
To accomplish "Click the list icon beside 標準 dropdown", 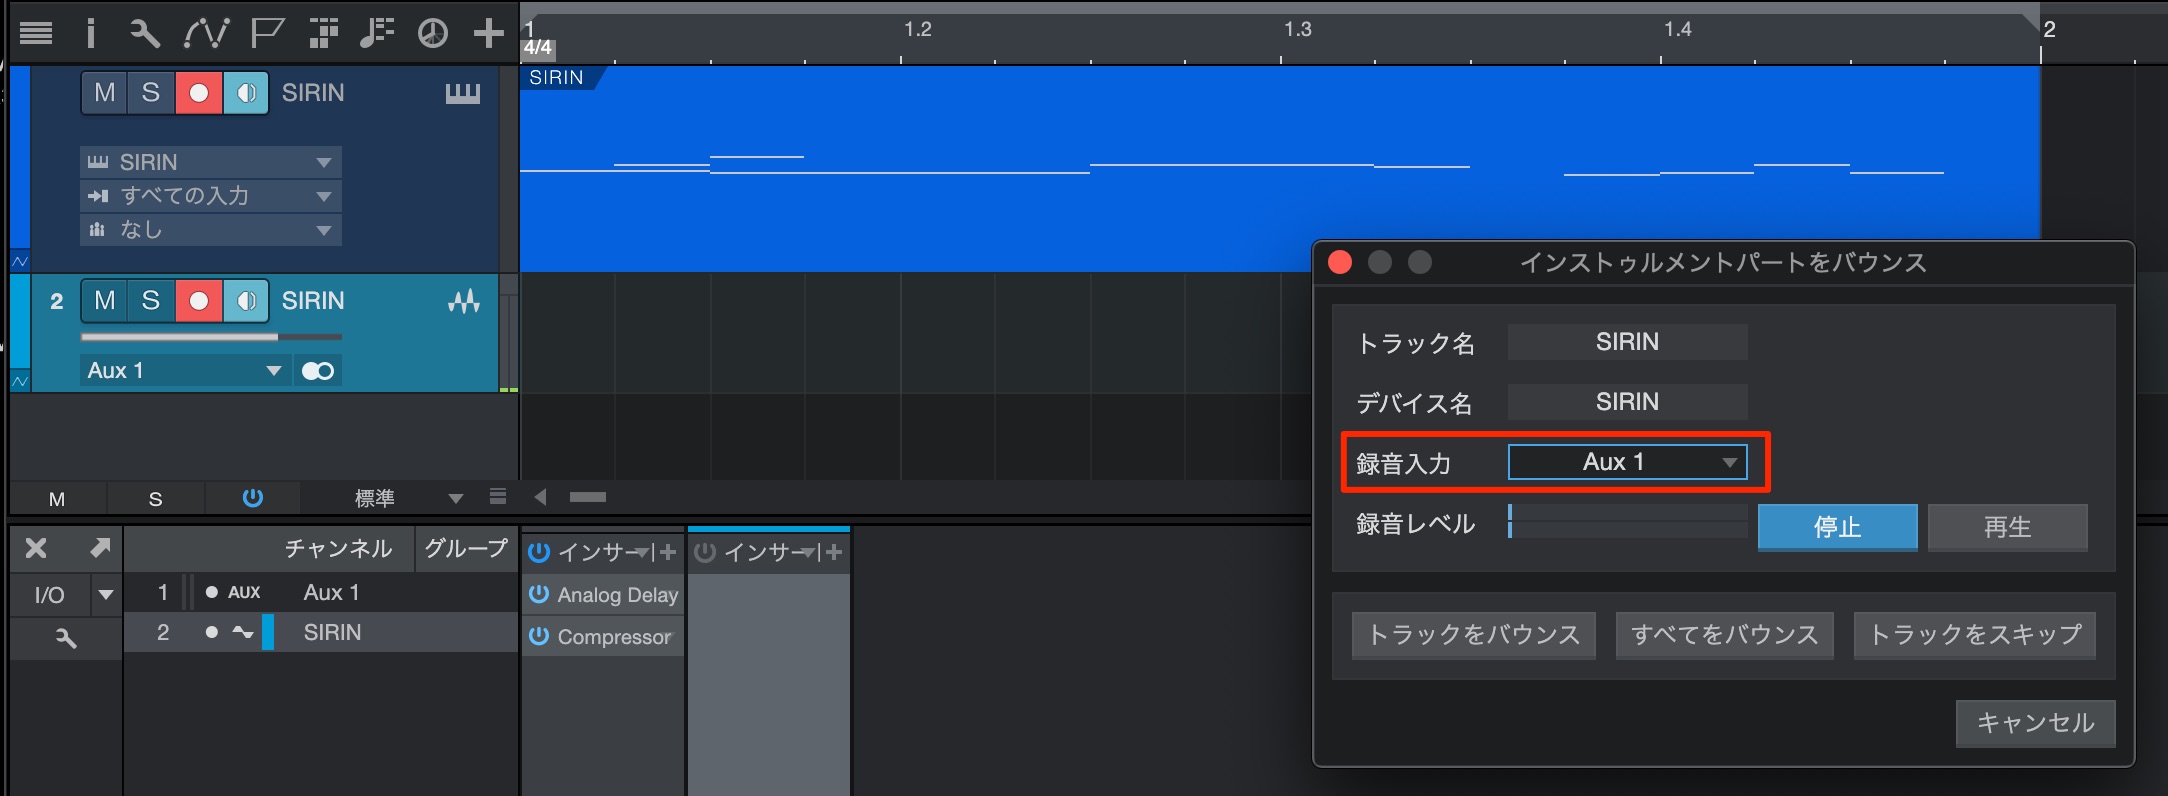I will tap(498, 497).
